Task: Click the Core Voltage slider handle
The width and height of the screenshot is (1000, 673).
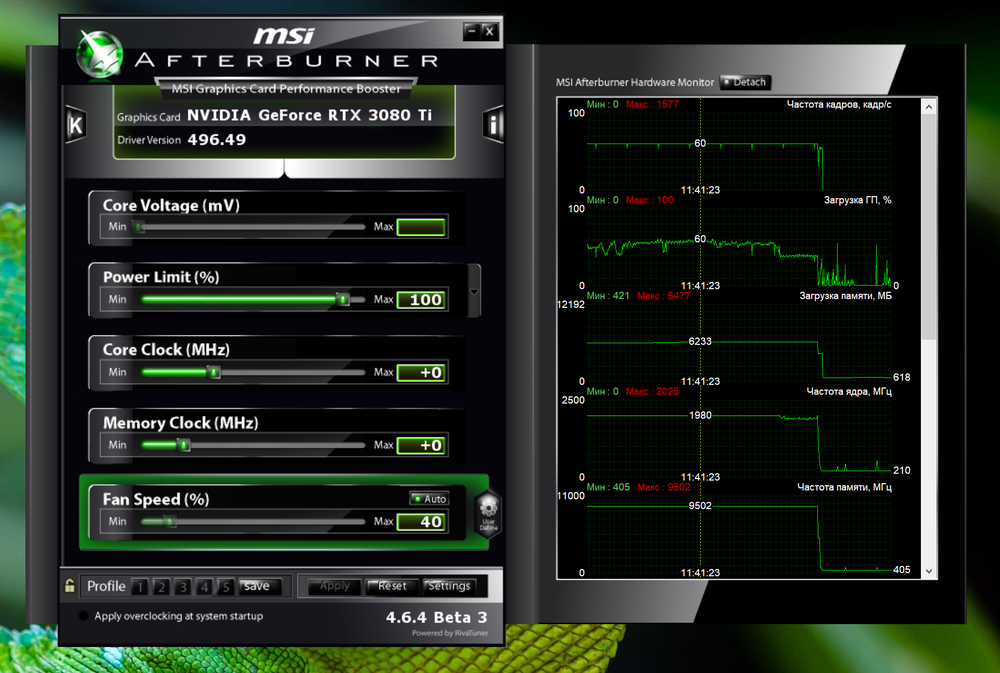Action: [x=138, y=226]
